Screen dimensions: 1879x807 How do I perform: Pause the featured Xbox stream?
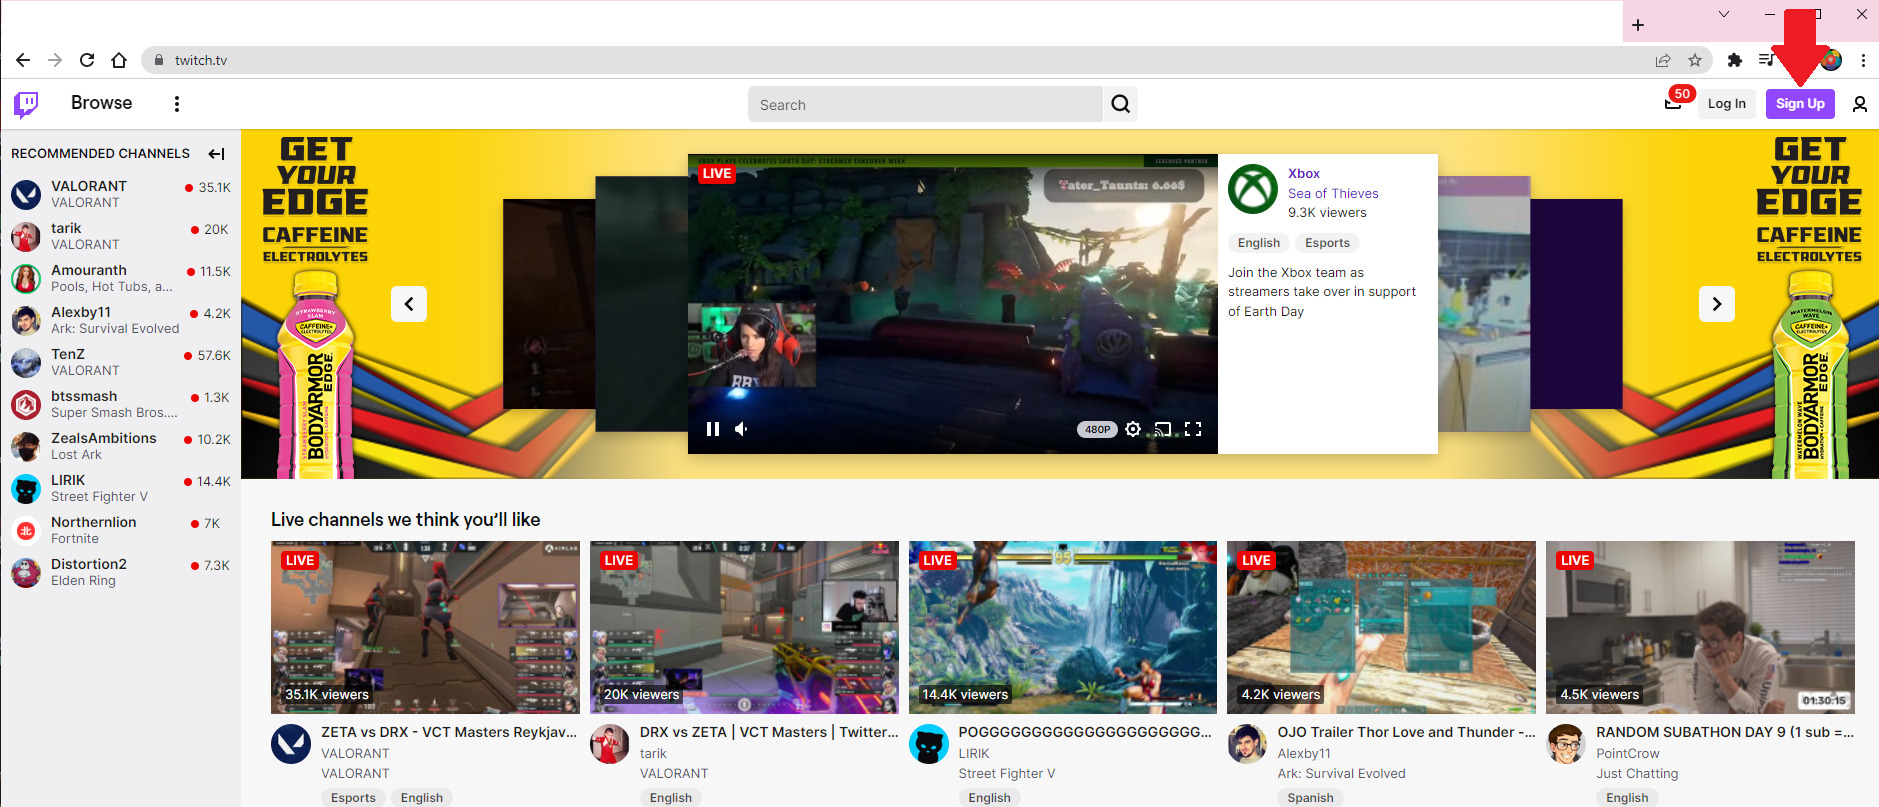[x=713, y=429]
